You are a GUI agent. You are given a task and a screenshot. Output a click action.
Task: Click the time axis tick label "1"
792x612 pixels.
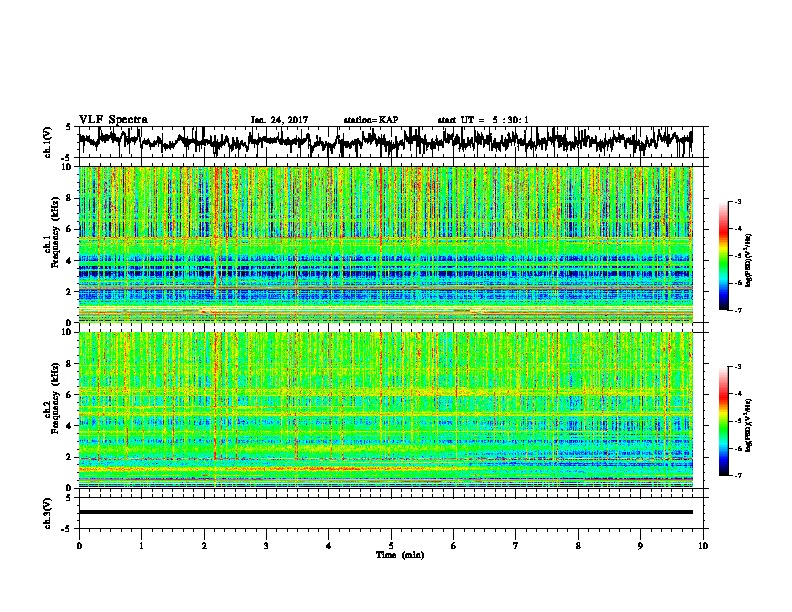click(x=141, y=546)
